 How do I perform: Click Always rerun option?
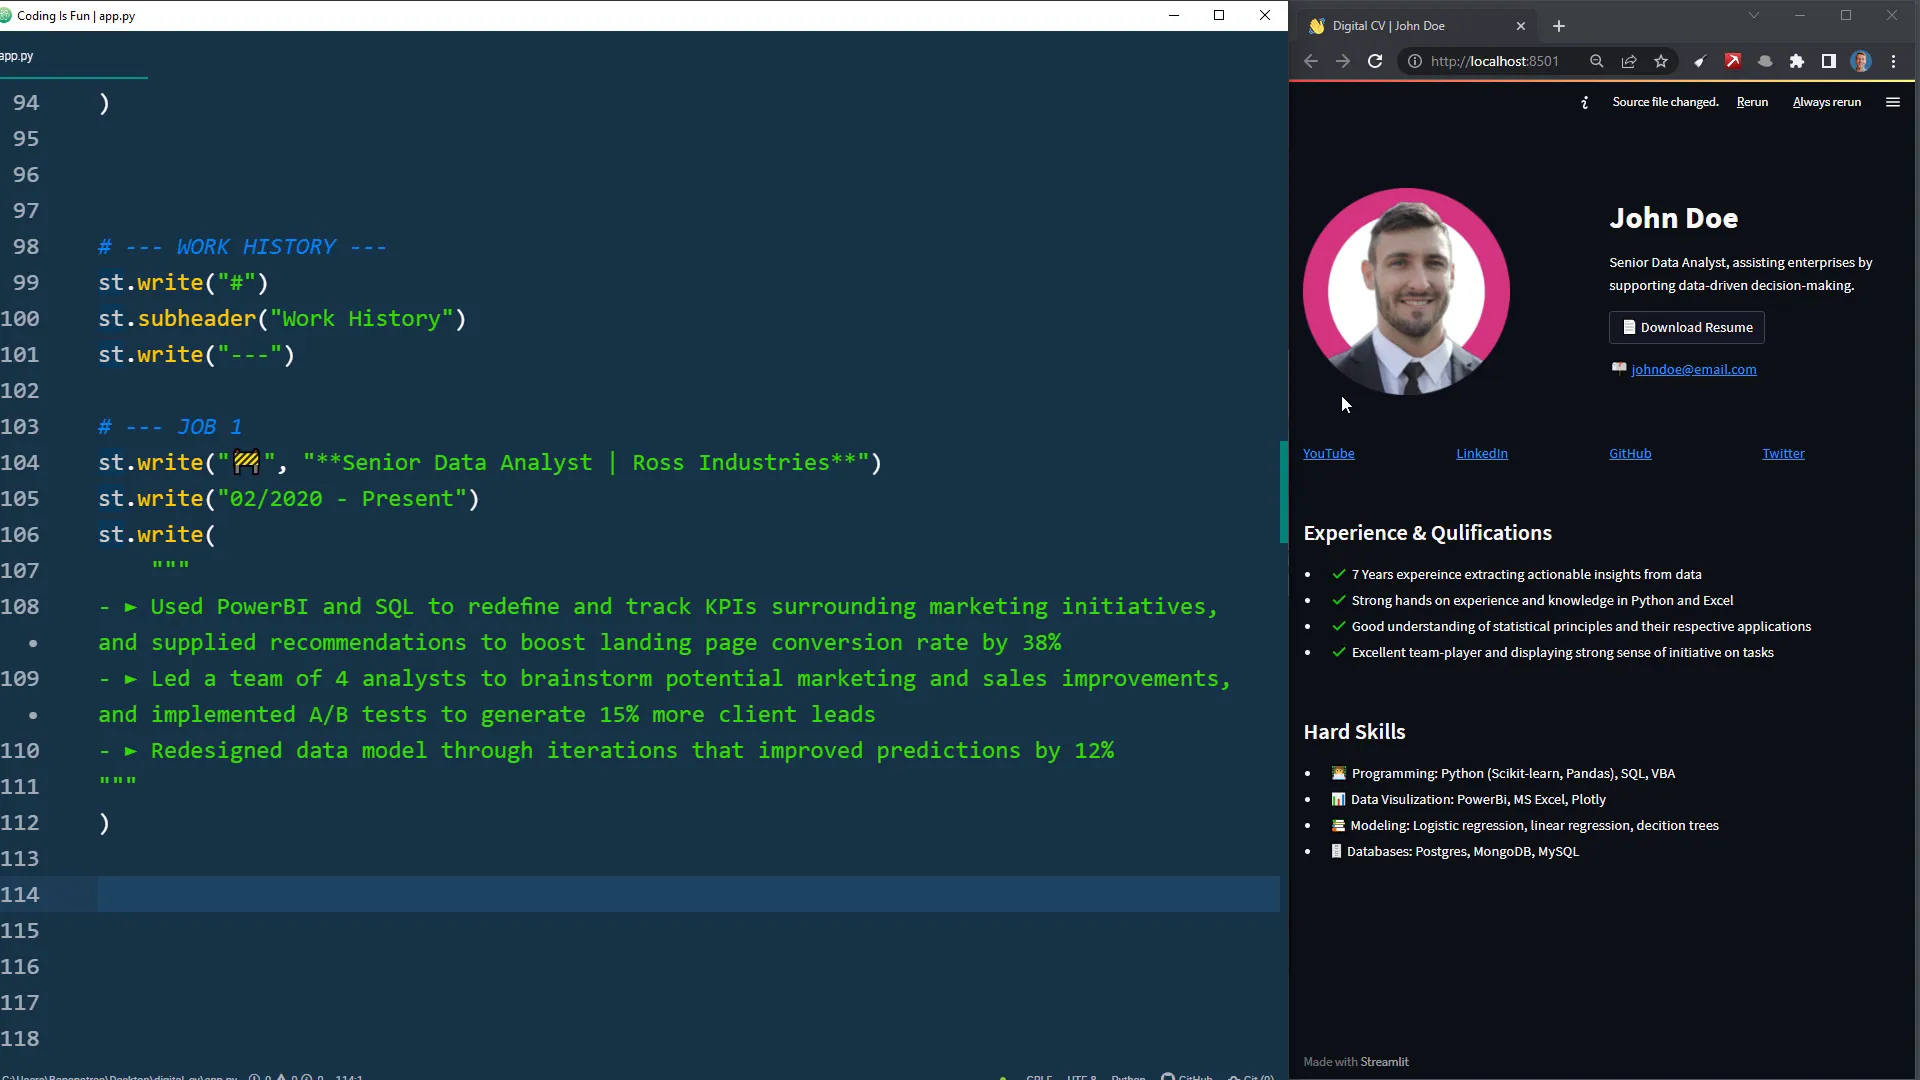1826,102
